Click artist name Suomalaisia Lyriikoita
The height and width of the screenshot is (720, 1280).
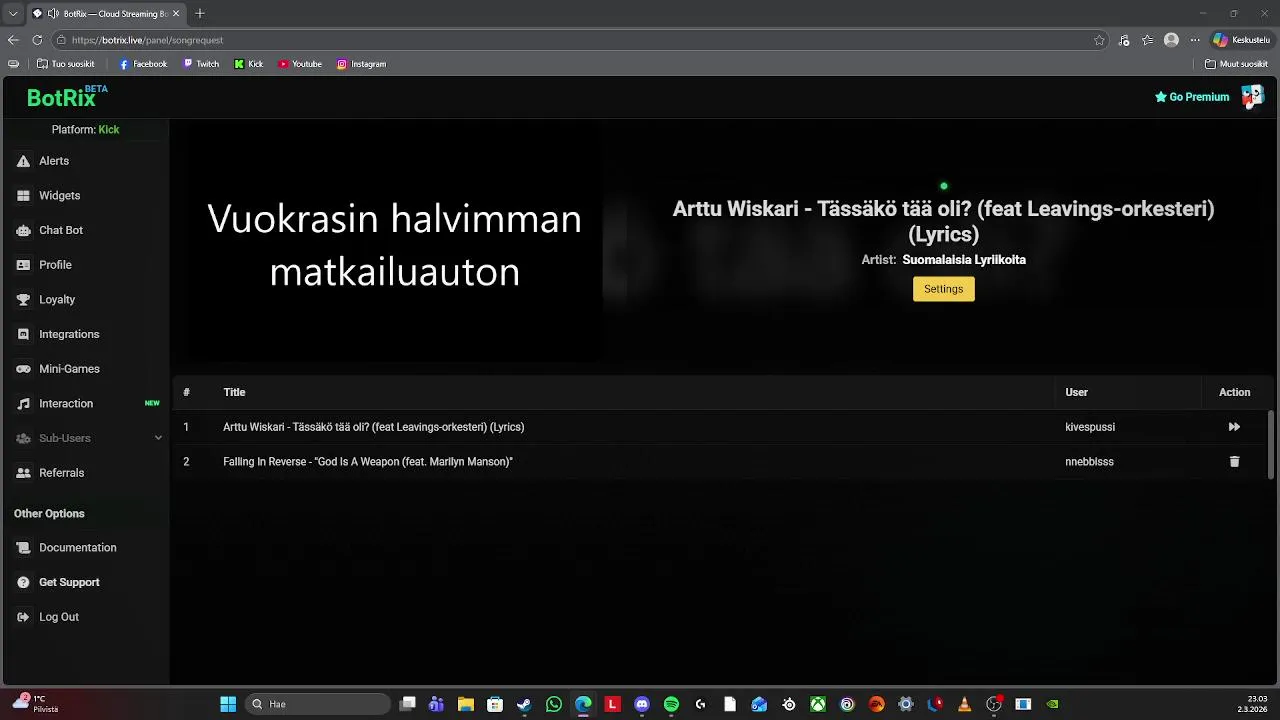click(964, 260)
